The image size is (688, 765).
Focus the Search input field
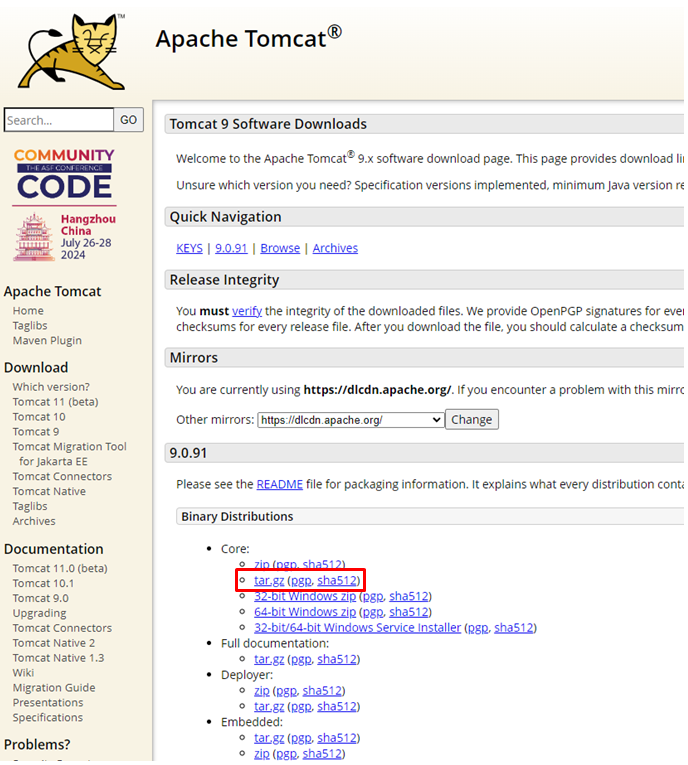59,120
